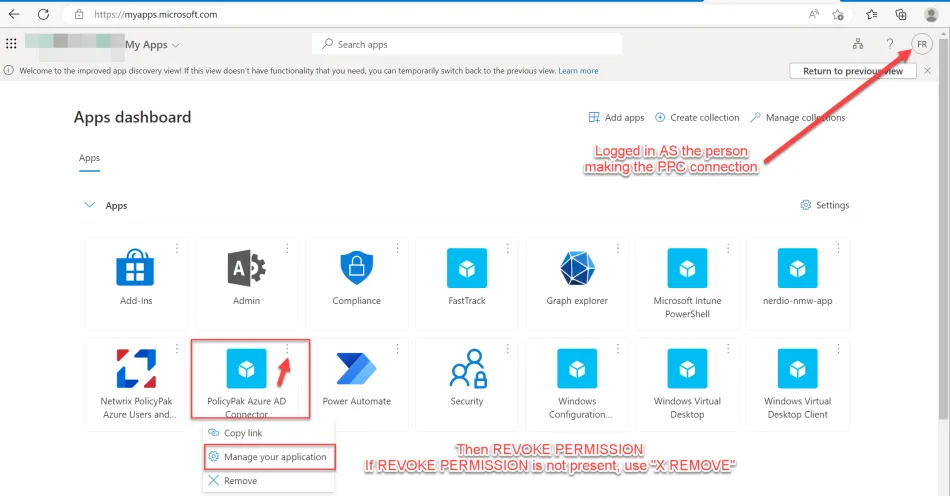The width and height of the screenshot is (950, 496).
Task: Click the app launcher waffle icon
Action: pos(12,44)
